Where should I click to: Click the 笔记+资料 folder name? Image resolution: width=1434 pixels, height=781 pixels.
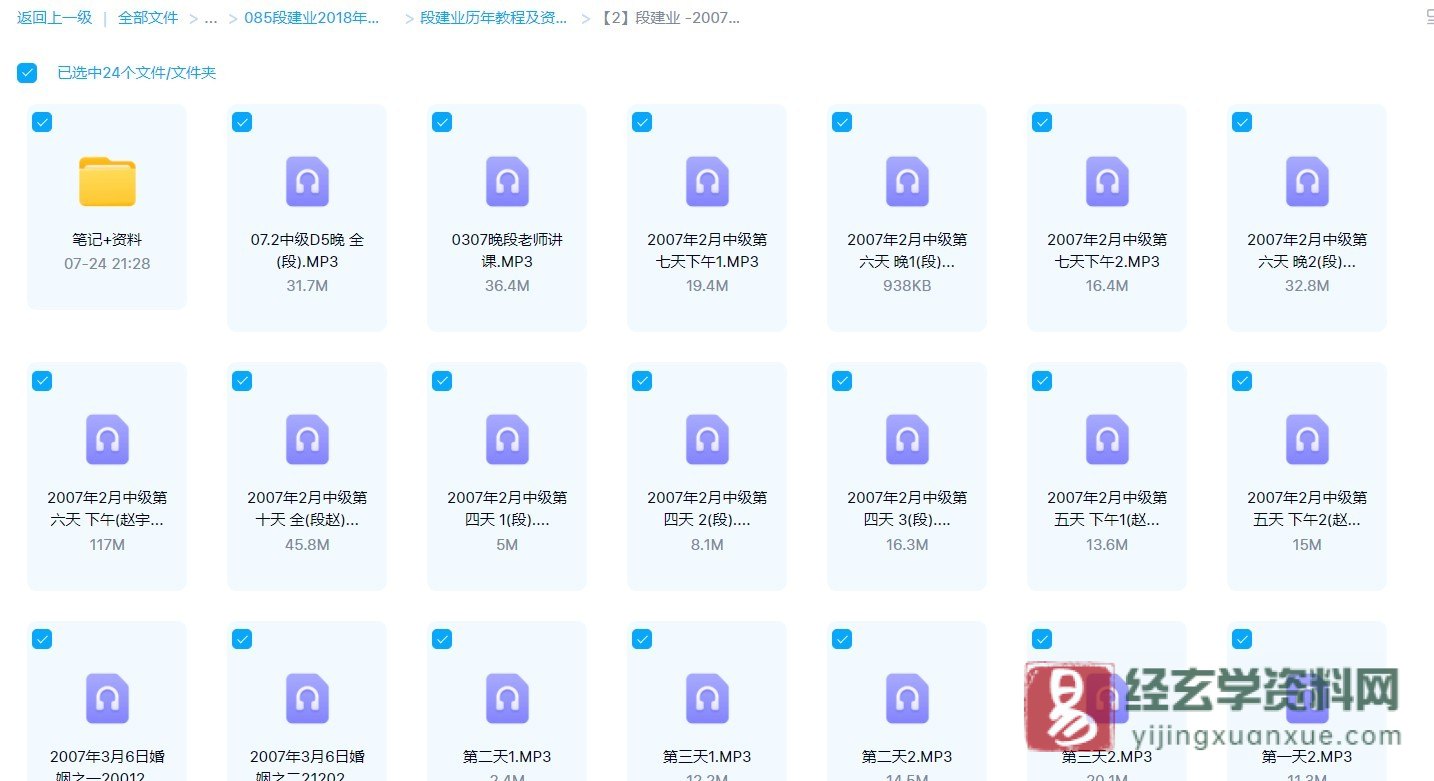click(107, 240)
